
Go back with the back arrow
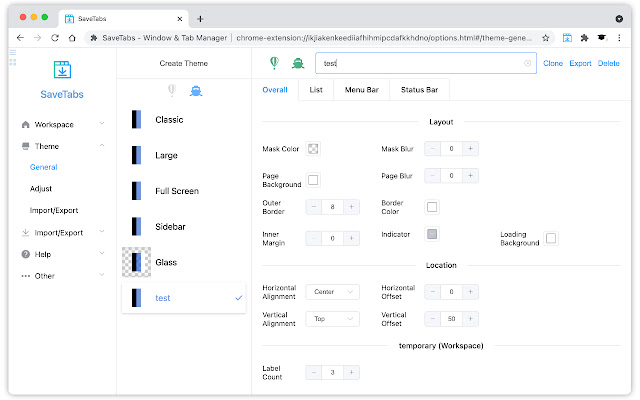pos(20,38)
